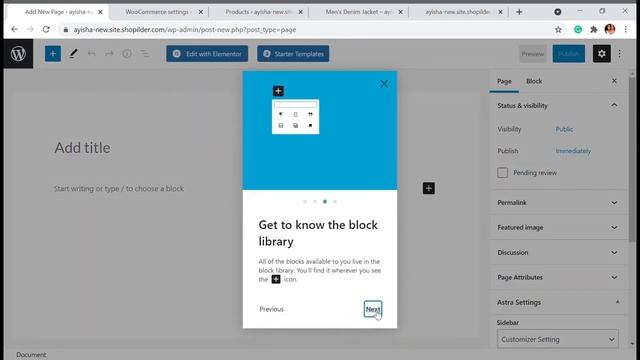Click the green Grammarly extension icon

[x=578, y=29]
